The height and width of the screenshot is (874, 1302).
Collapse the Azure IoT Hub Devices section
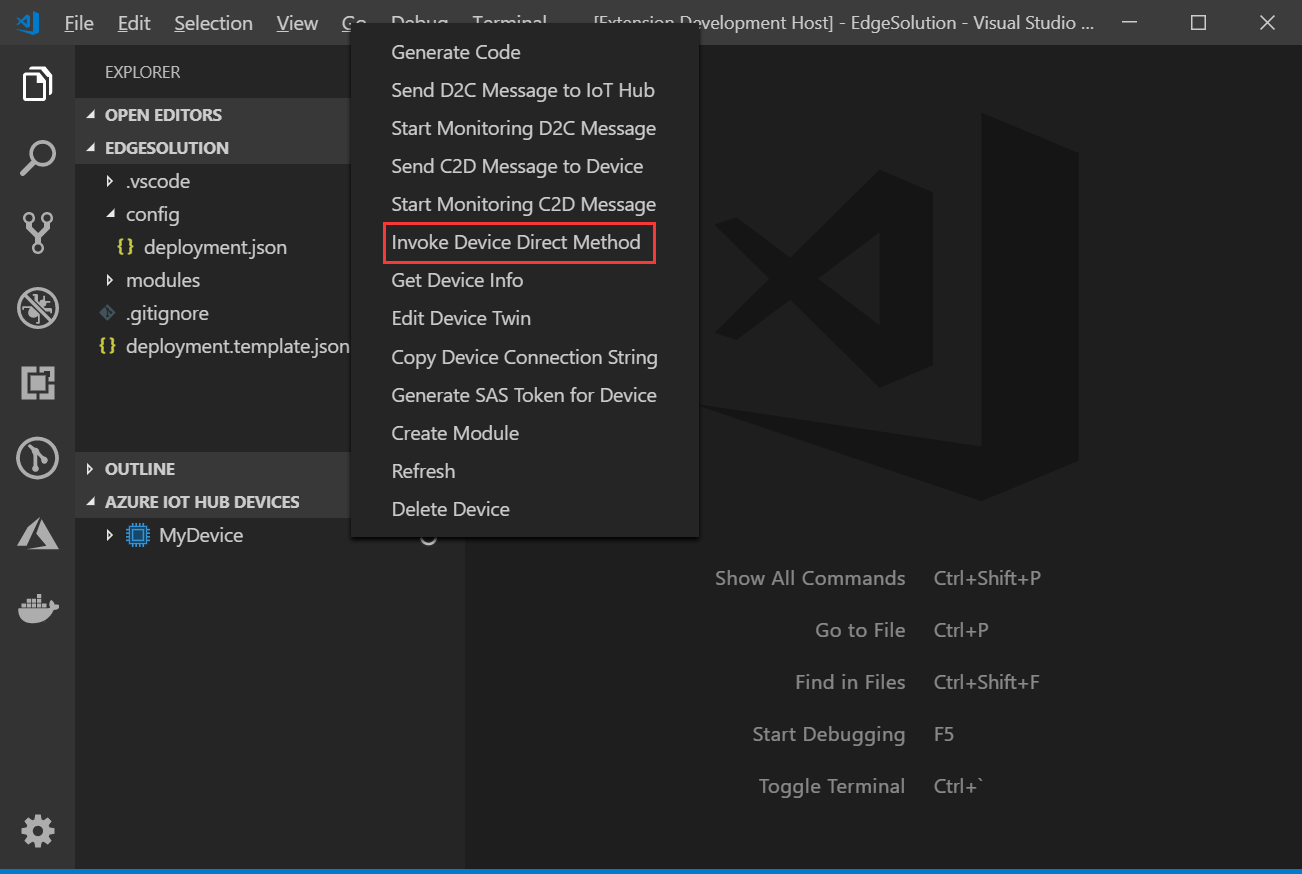point(91,502)
